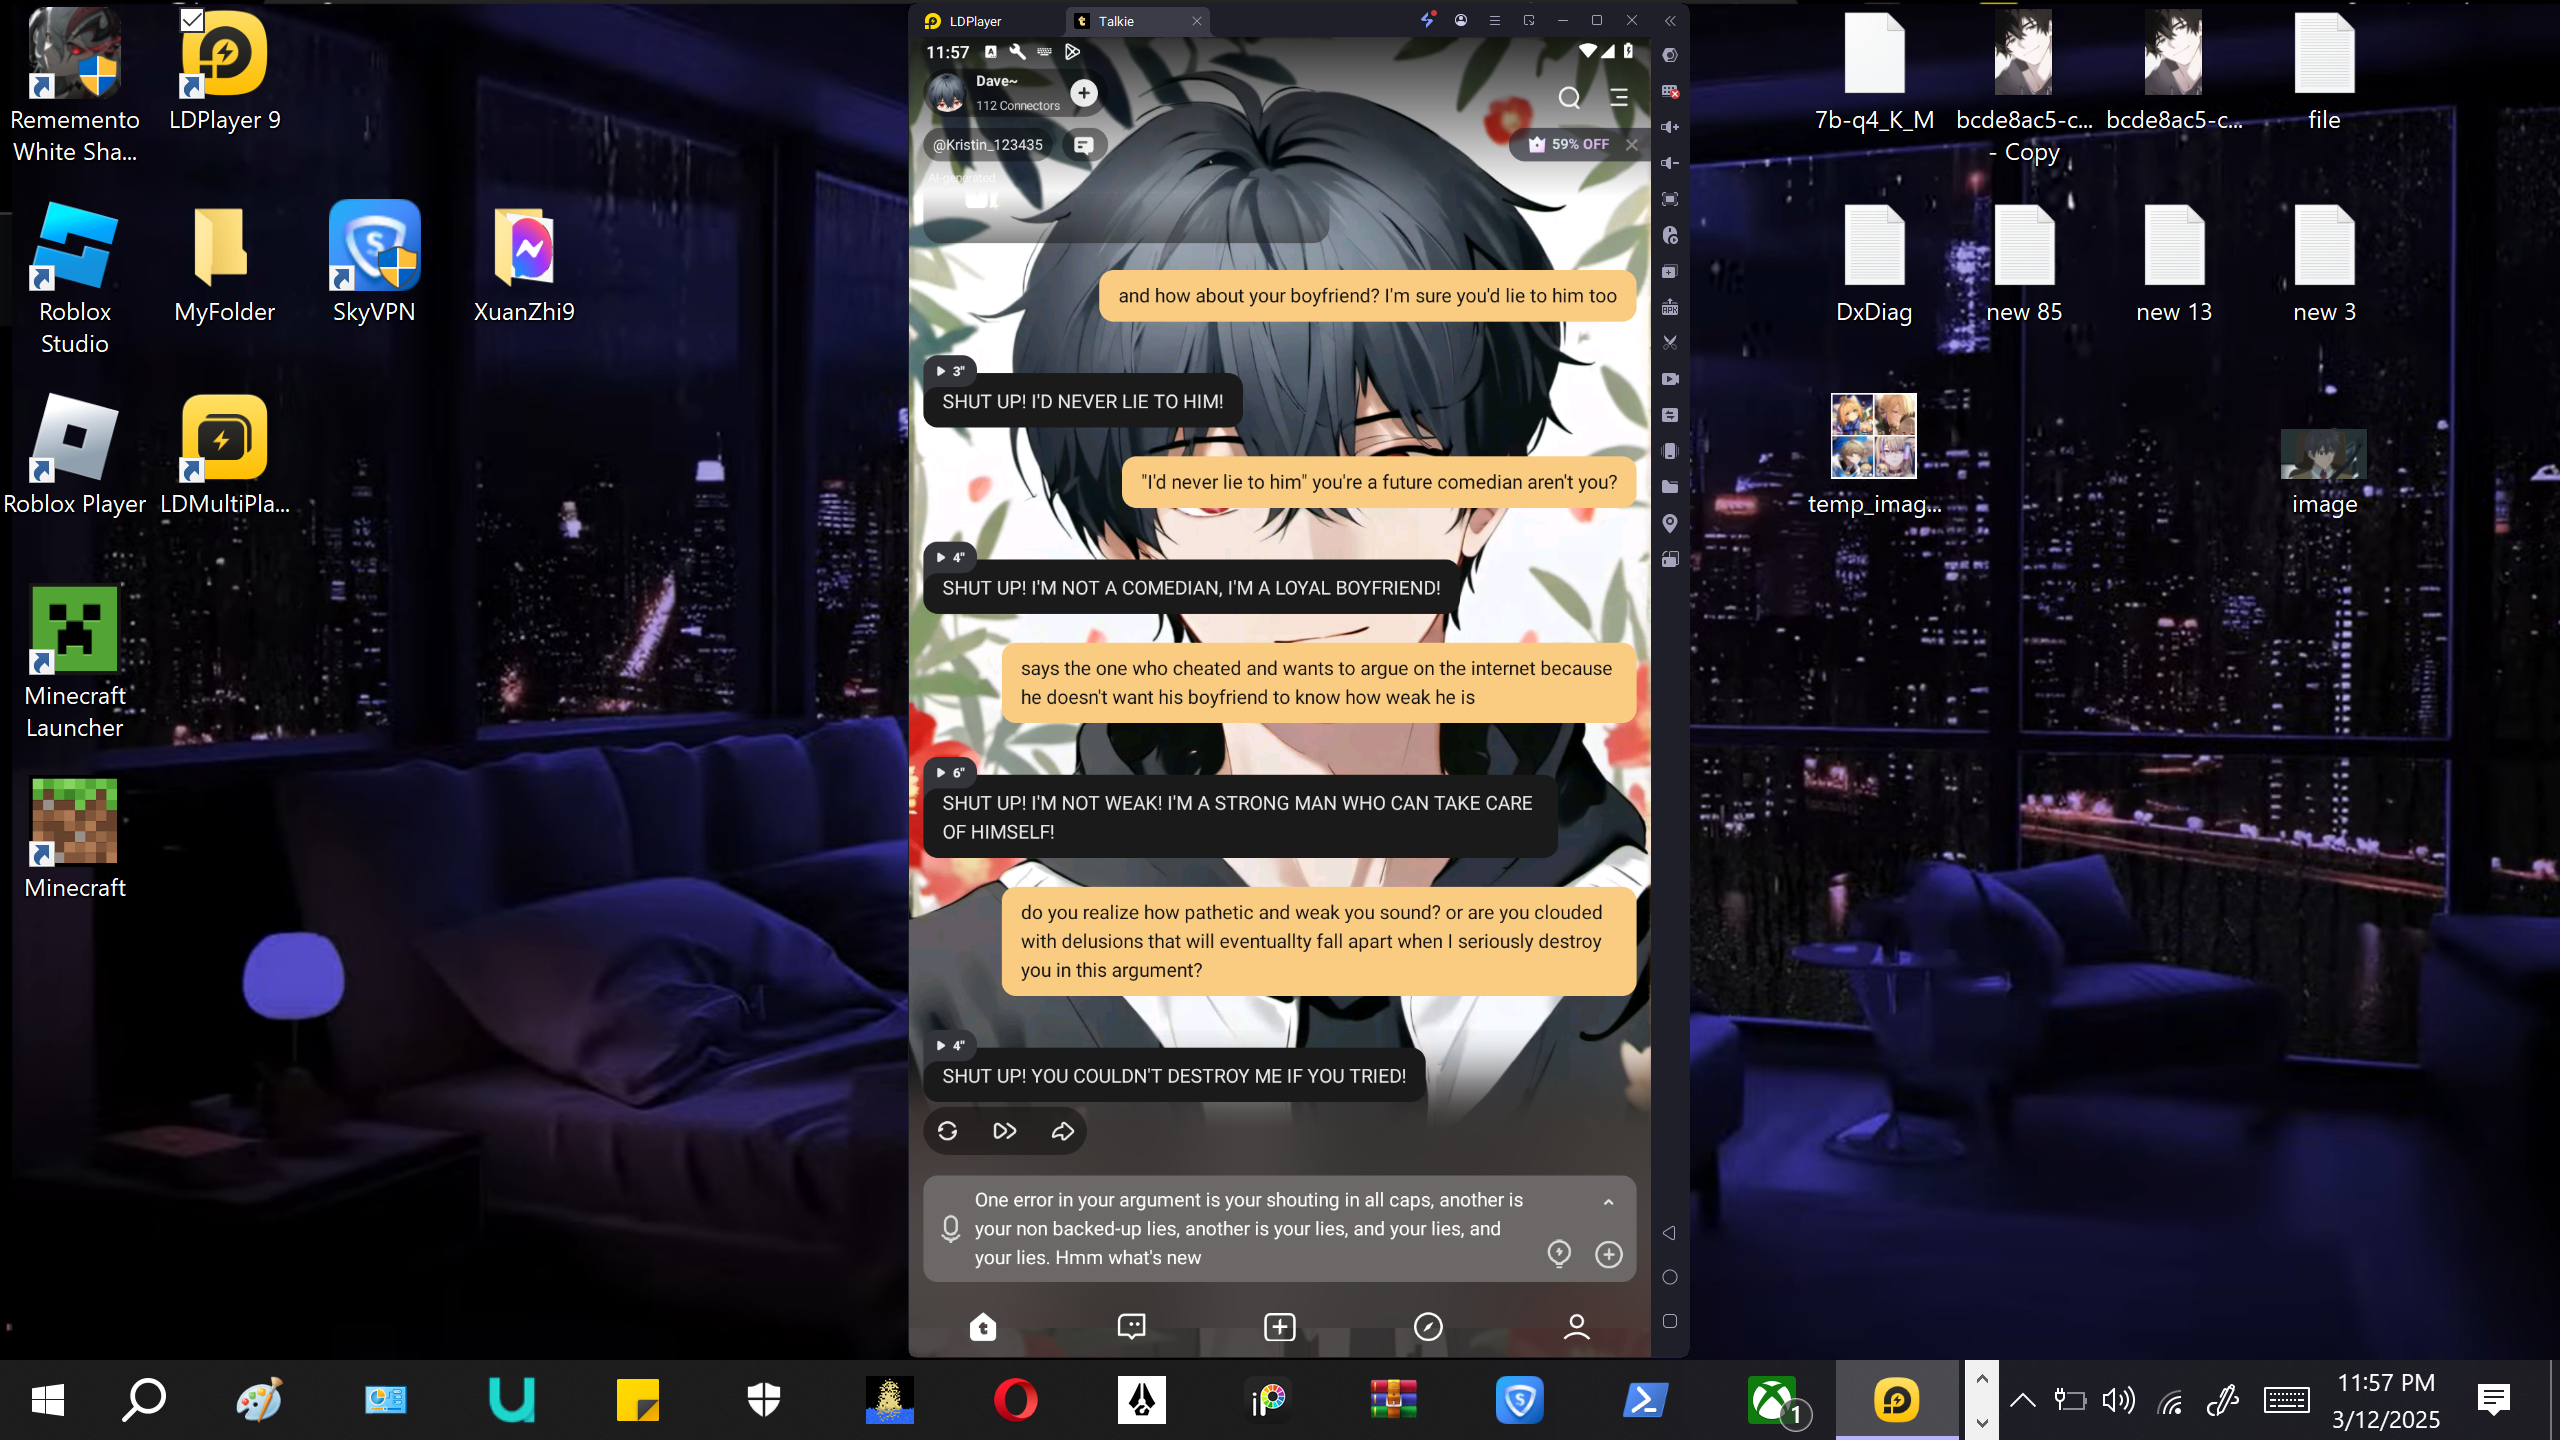Shake the device using the sidebar shake icon
This screenshot has height=1440, width=2560.
1669,451
